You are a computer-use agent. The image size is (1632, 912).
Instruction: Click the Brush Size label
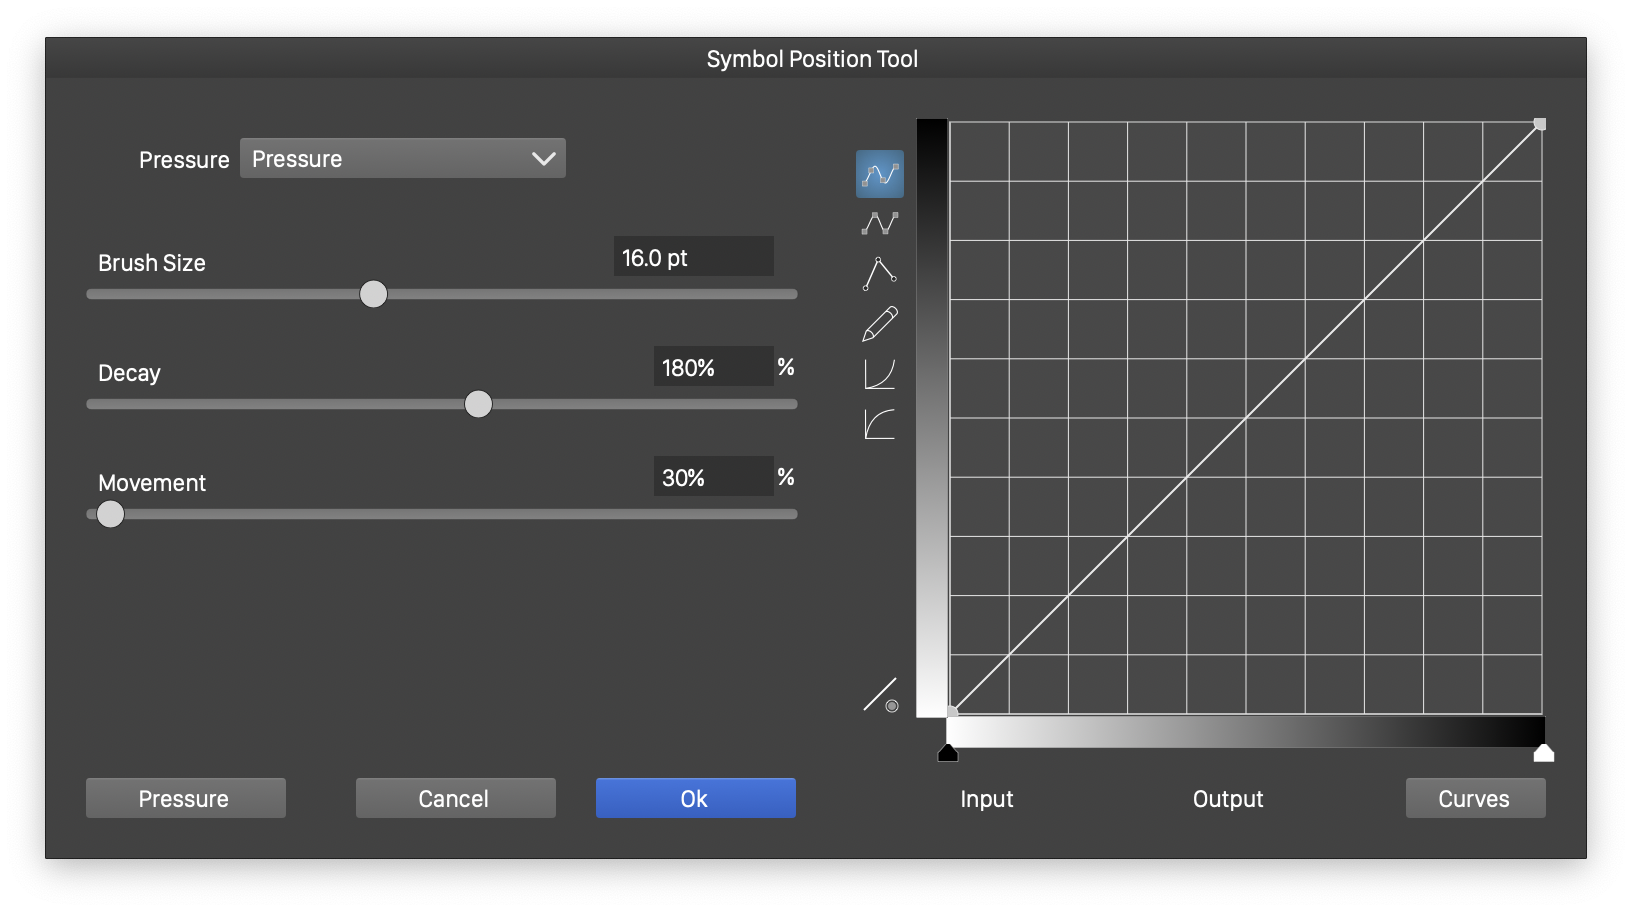152,263
